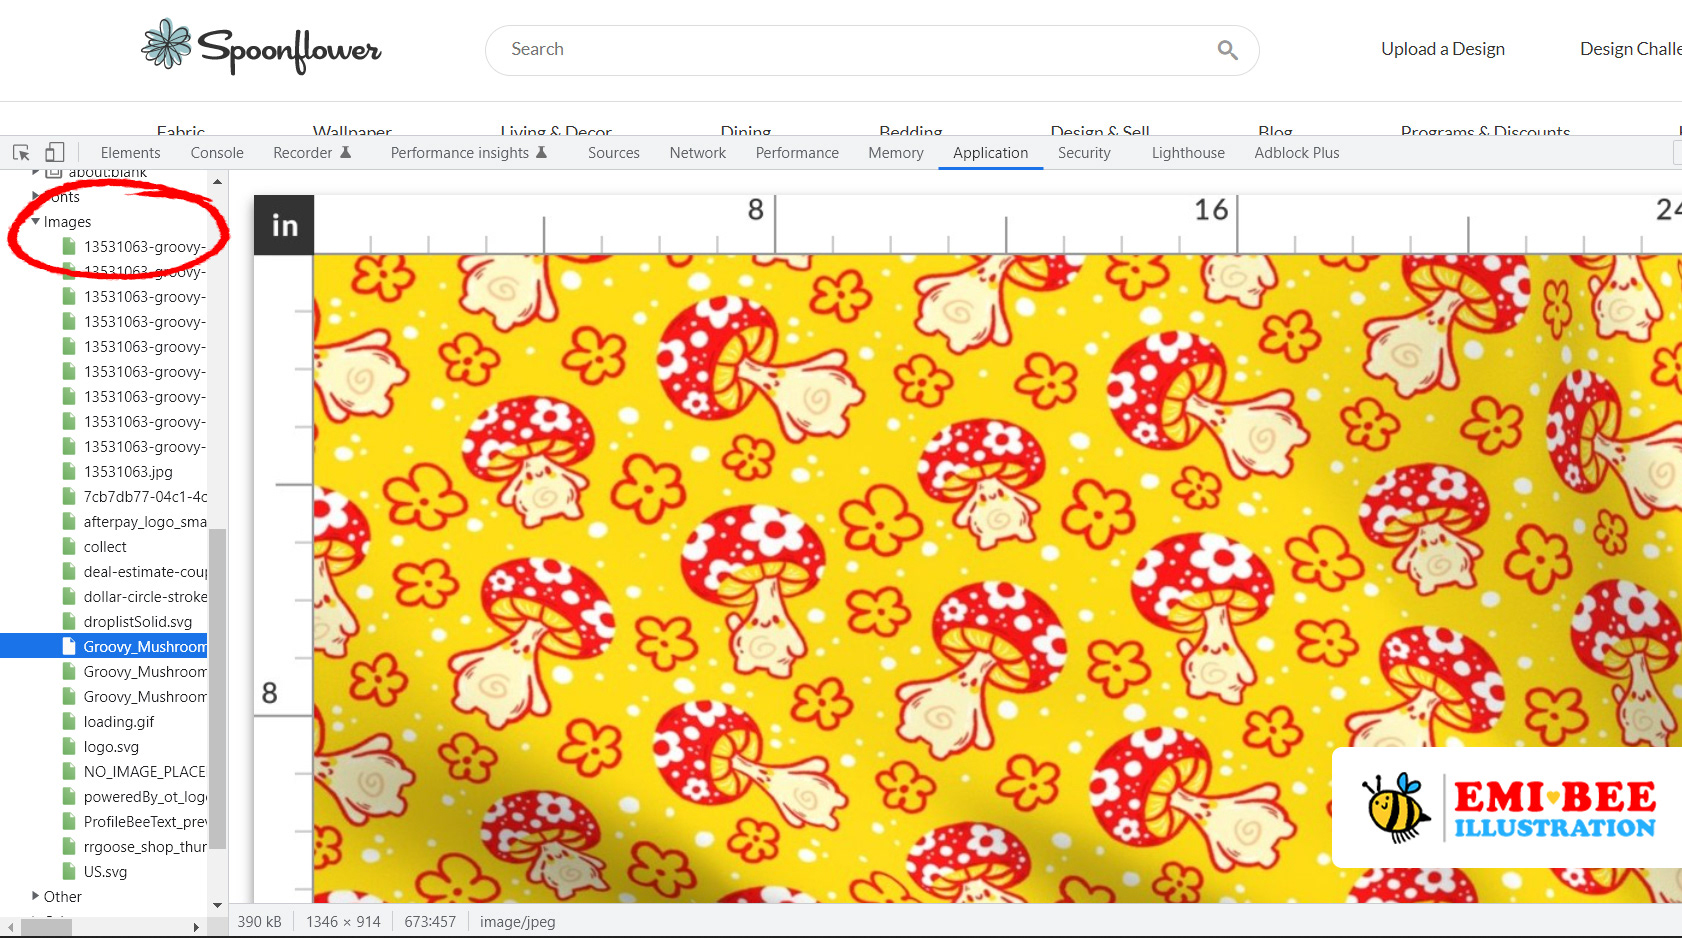Select the droplistSolid.svg resource
The height and width of the screenshot is (938, 1682).
coord(138,621)
